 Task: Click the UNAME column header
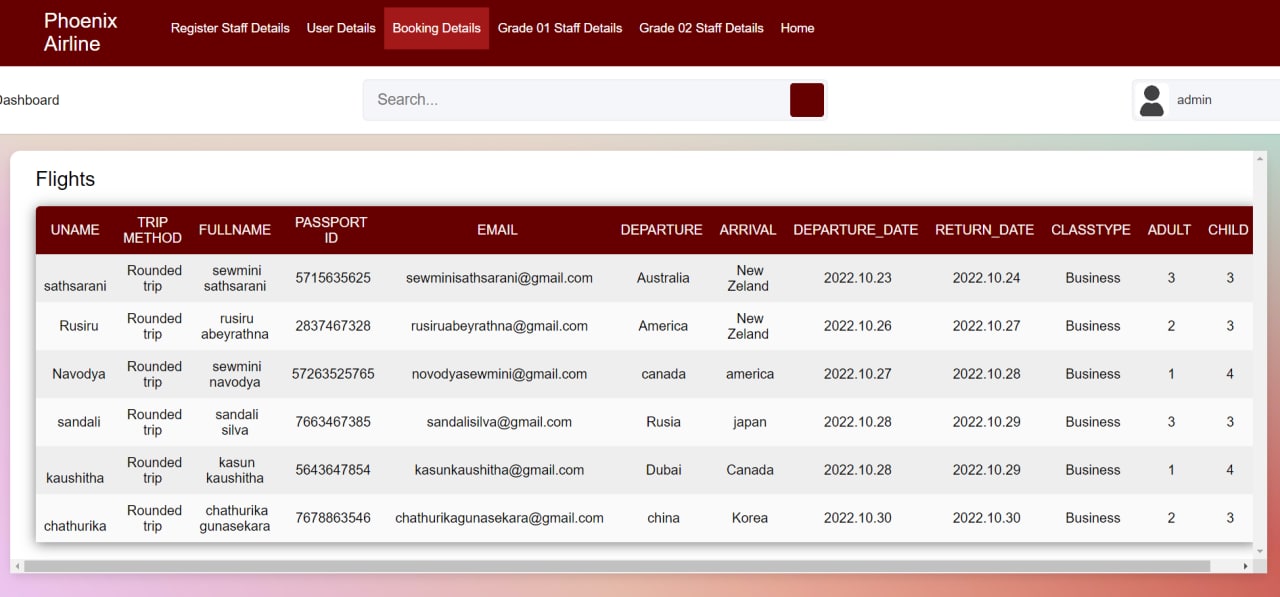75,230
